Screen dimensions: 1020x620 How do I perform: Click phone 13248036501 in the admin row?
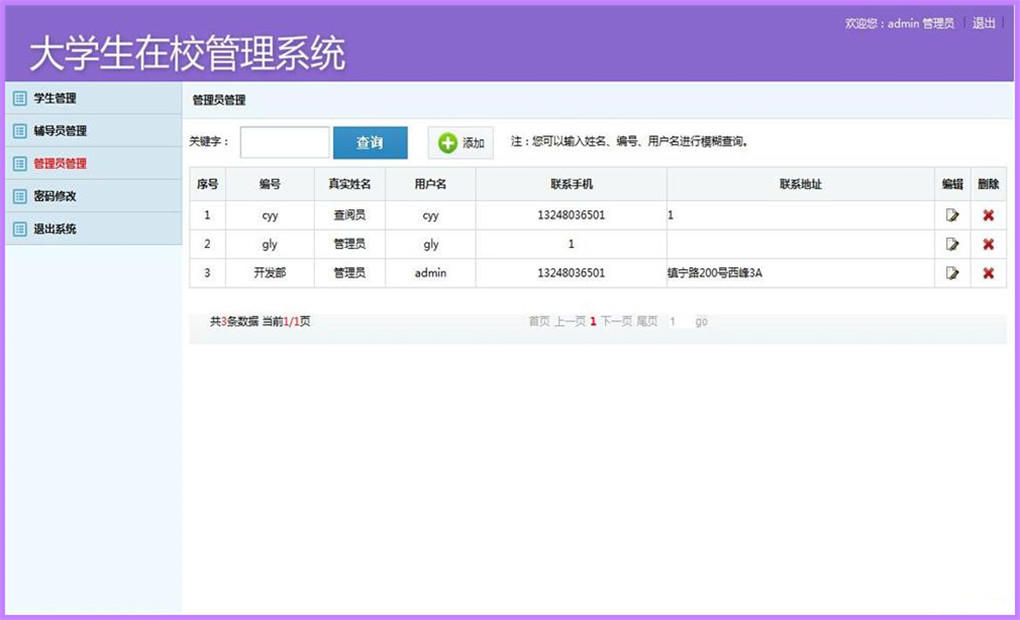(x=571, y=273)
